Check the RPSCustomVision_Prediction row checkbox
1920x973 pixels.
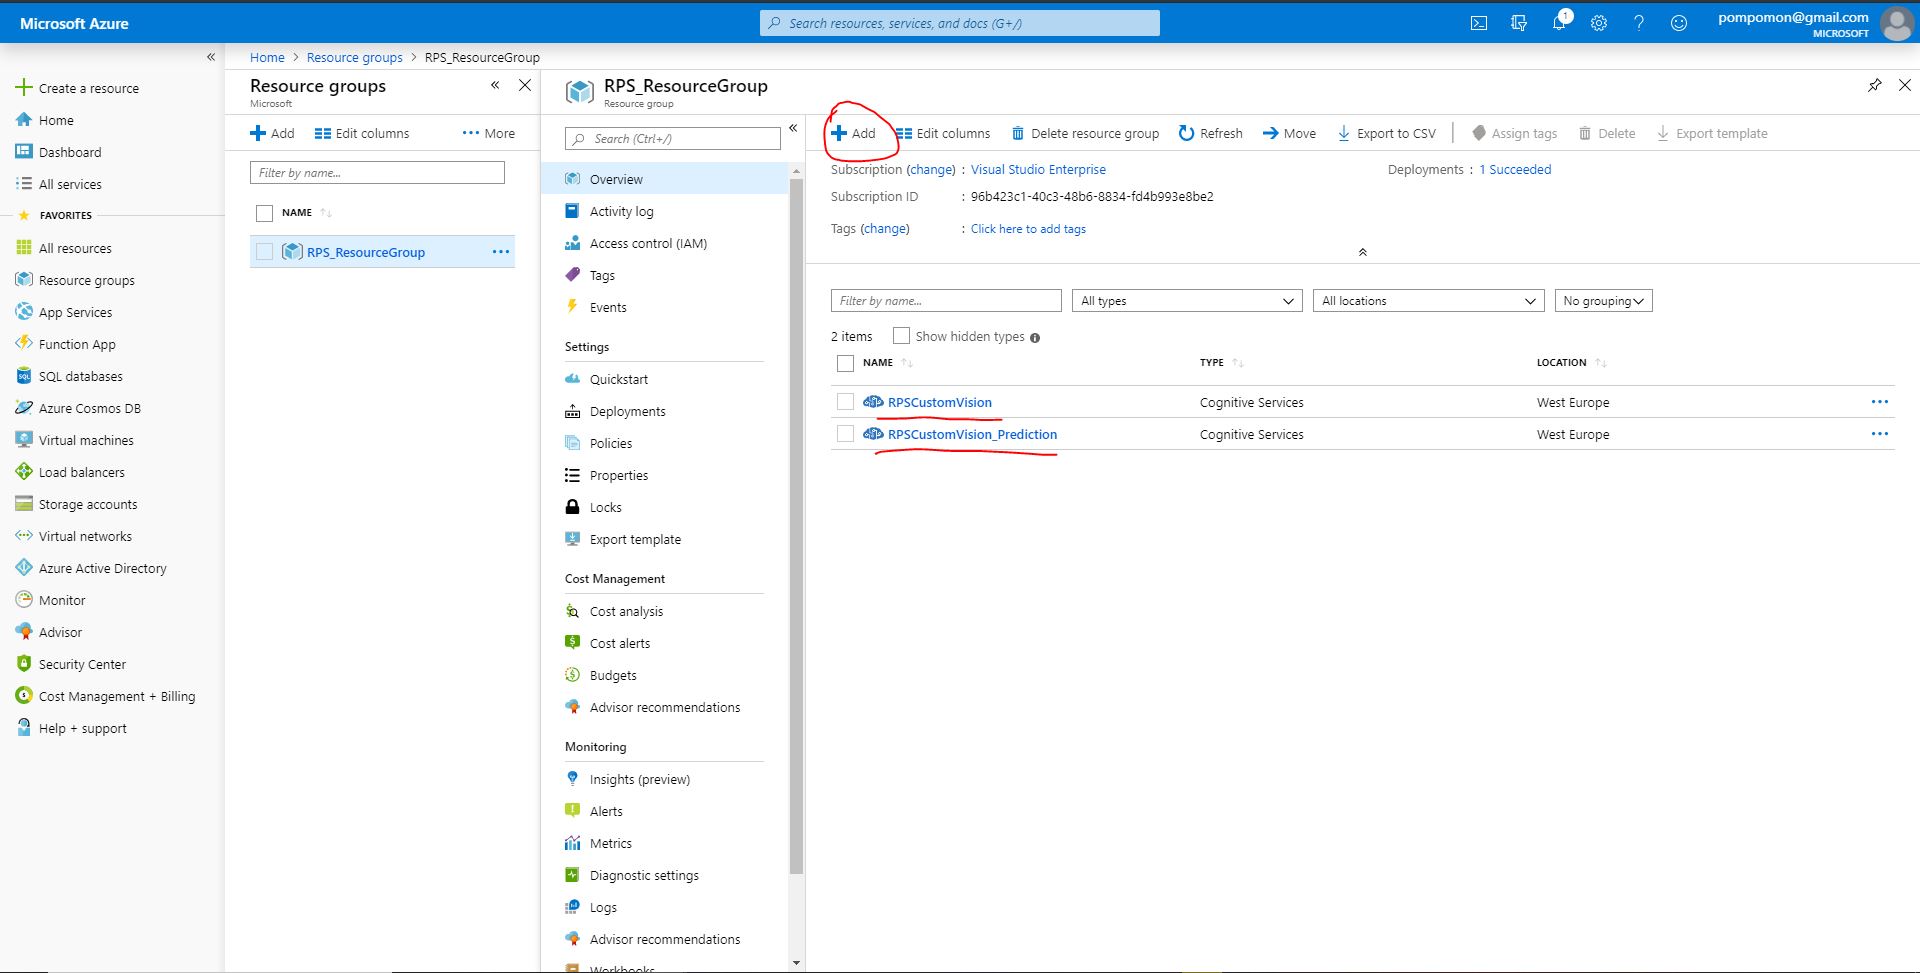coord(845,434)
